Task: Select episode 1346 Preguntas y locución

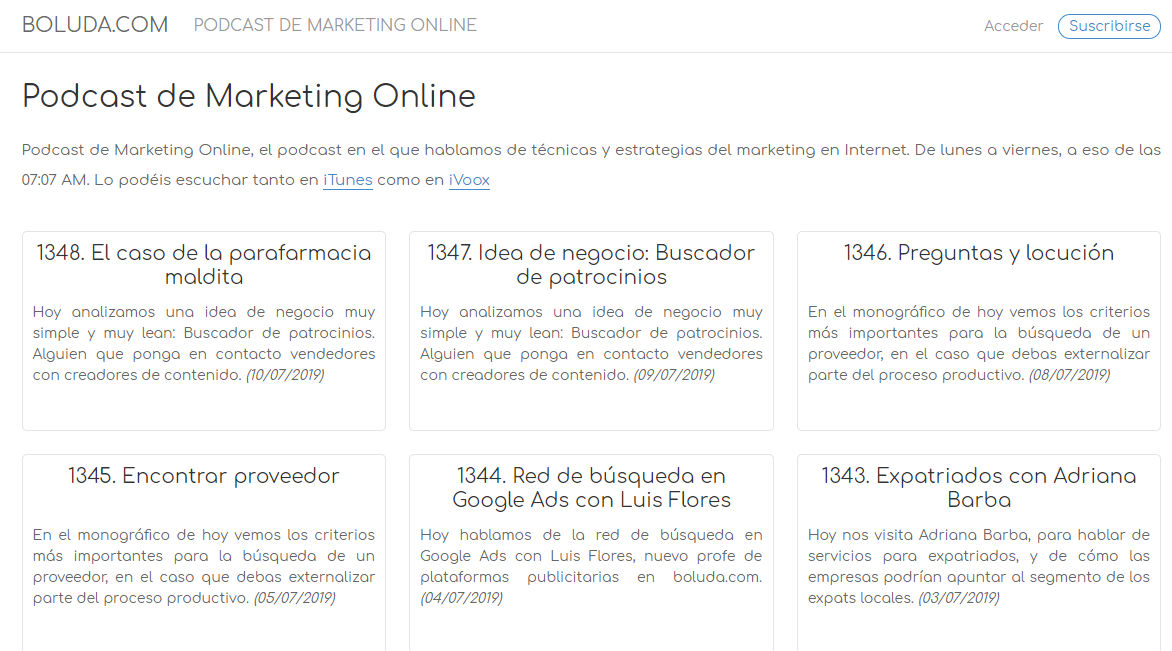Action: pos(978,253)
